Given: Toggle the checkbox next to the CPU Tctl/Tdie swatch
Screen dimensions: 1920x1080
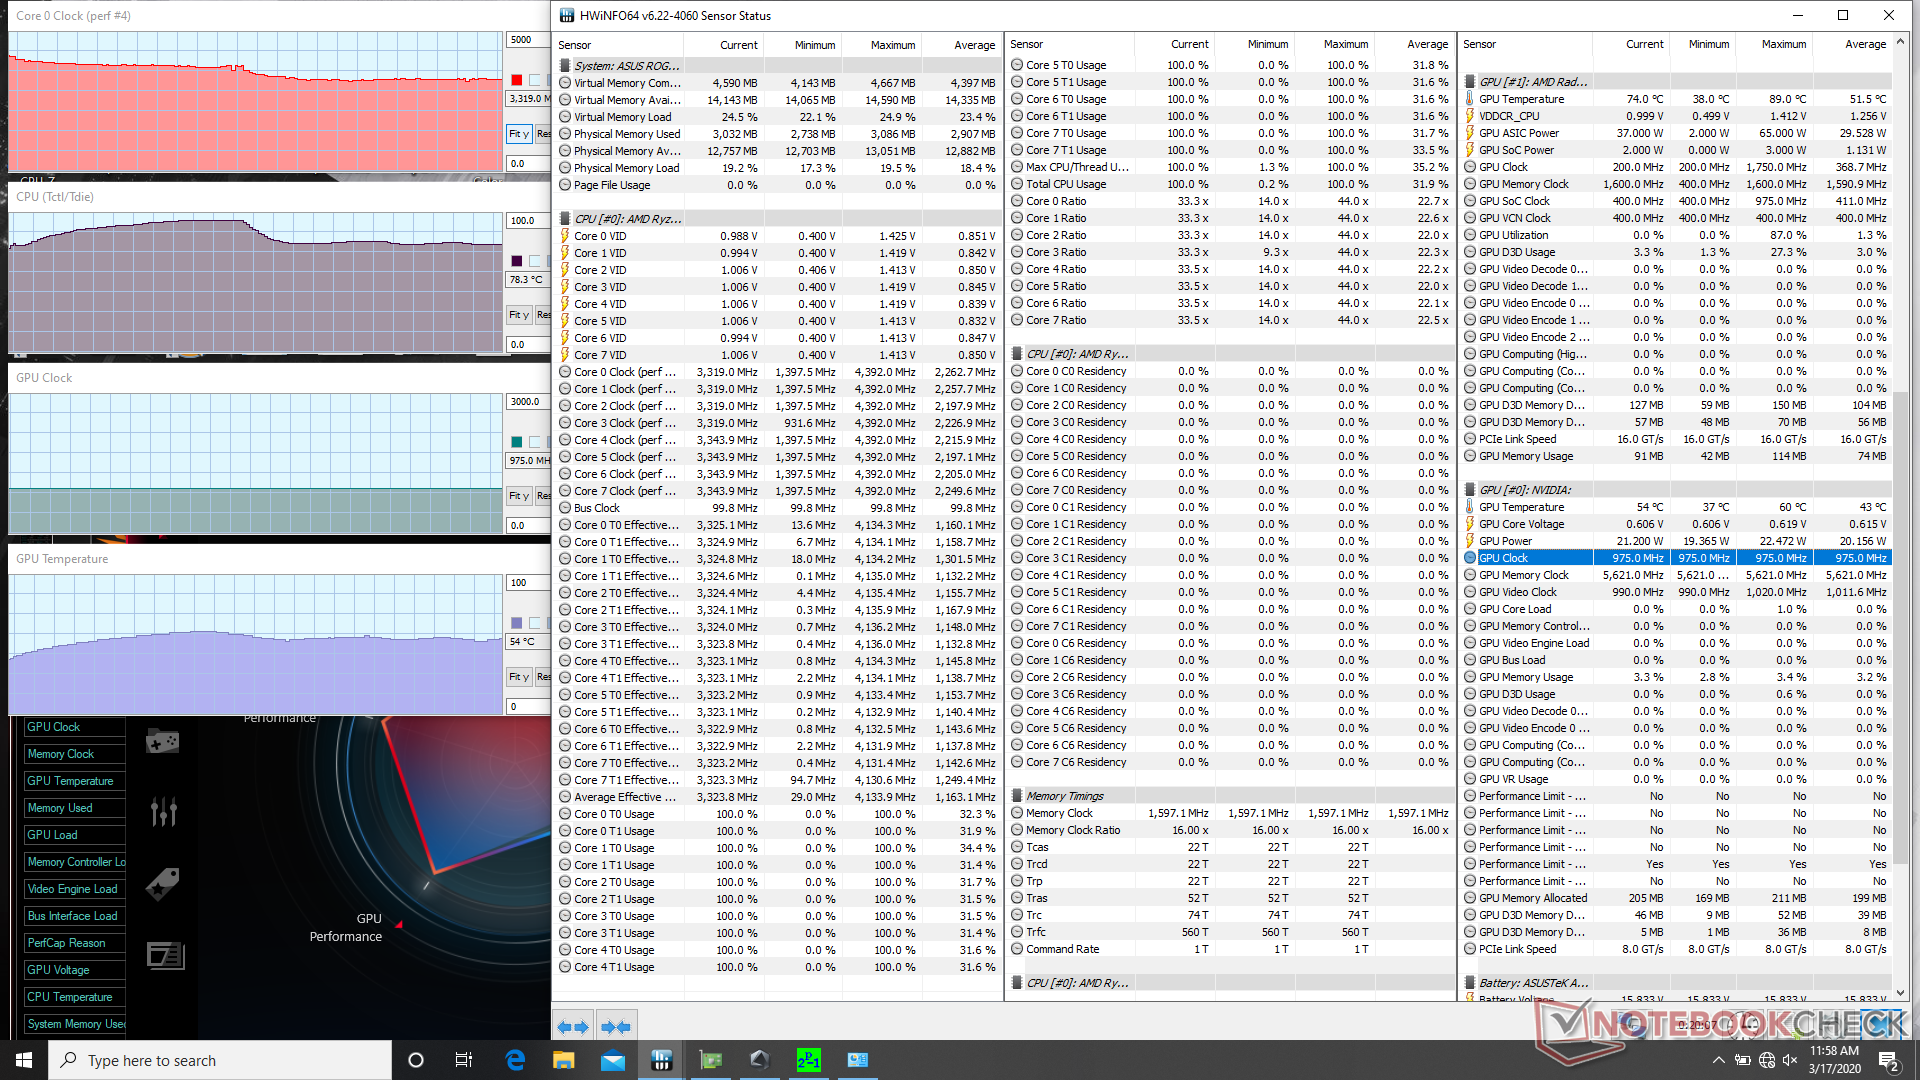Looking at the screenshot, I should (535, 261).
